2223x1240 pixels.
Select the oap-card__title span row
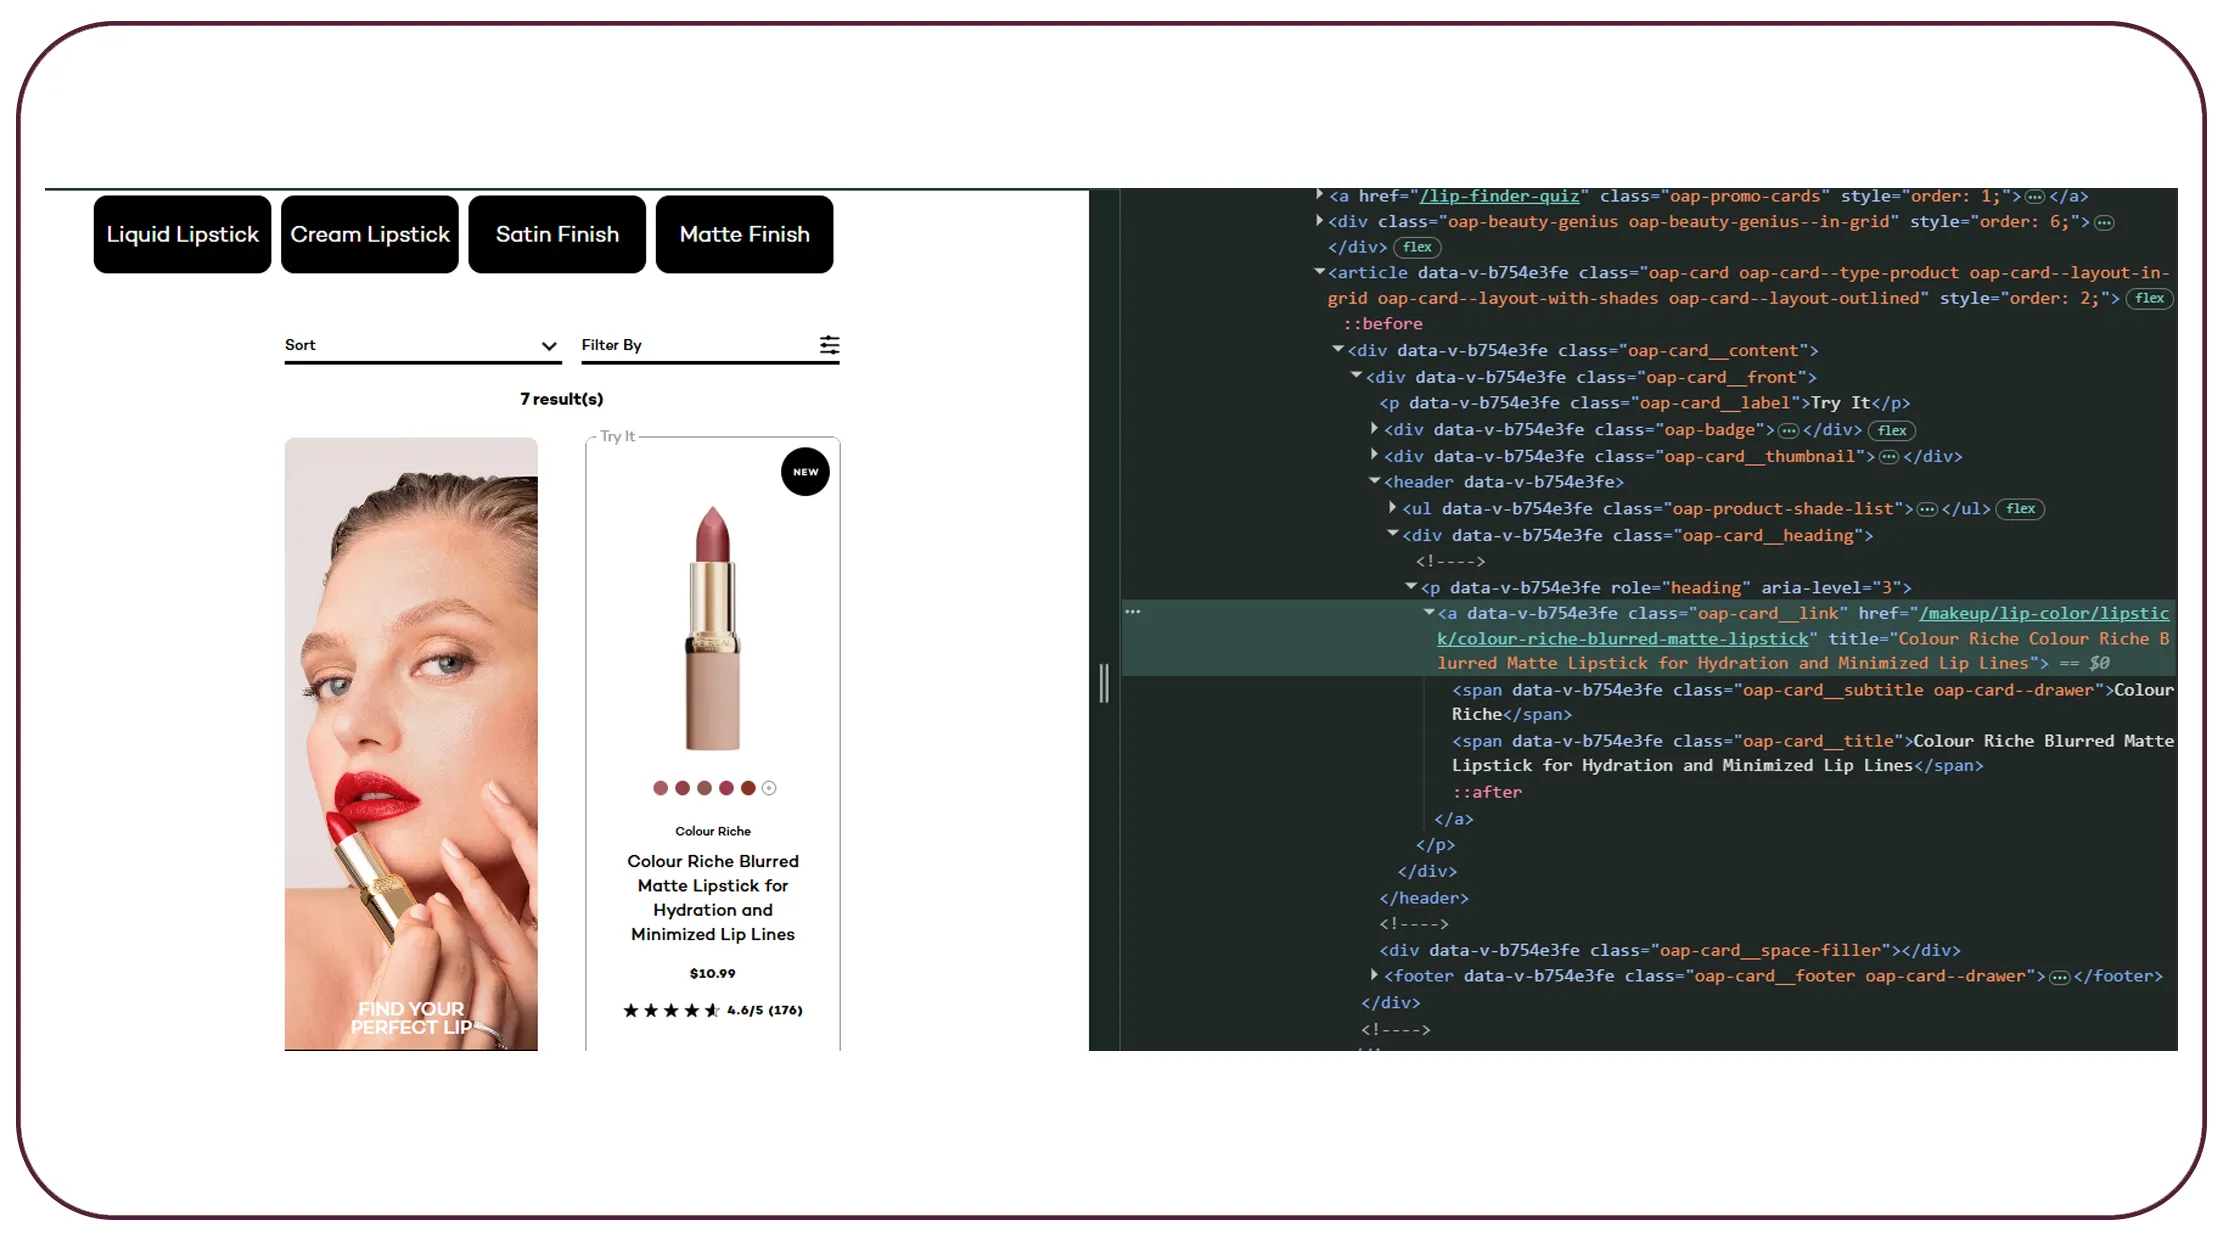(1812, 753)
